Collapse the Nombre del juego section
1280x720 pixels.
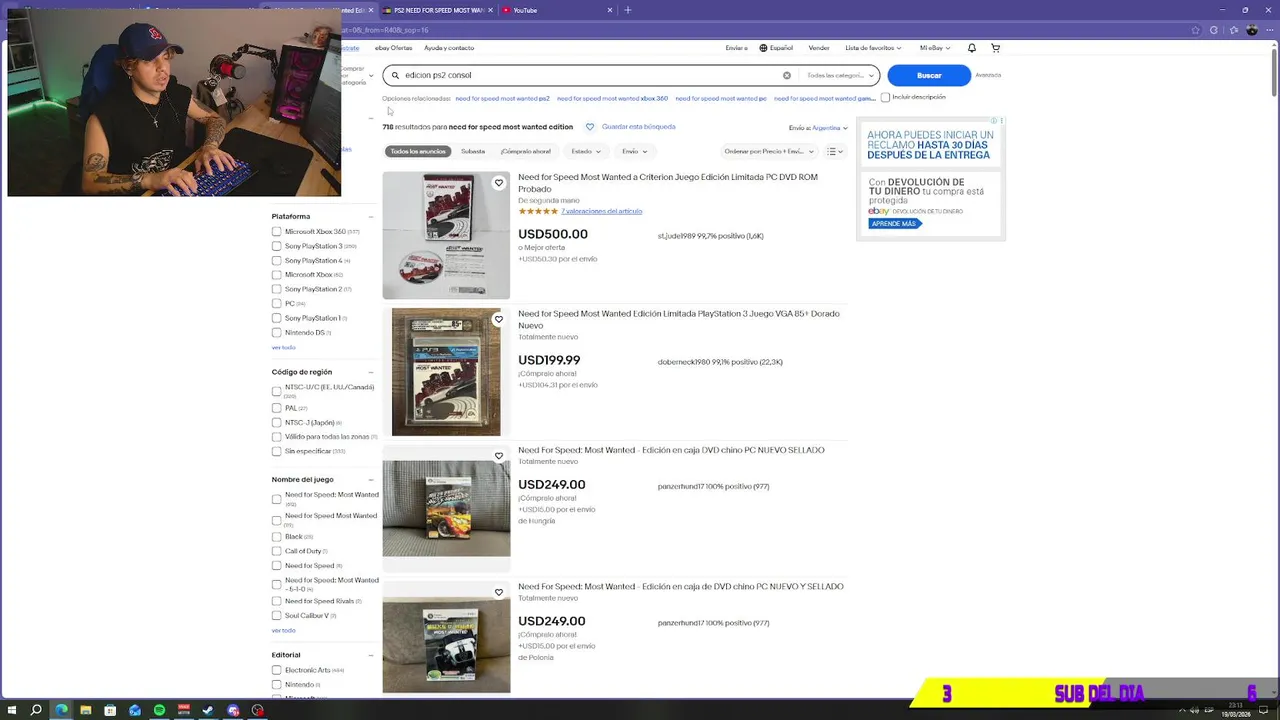371,479
